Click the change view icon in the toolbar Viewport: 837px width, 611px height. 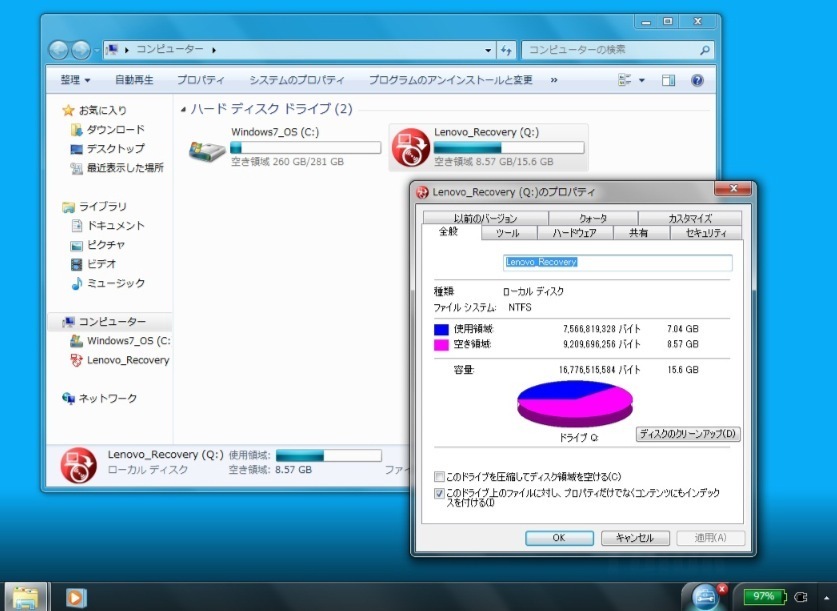625,80
